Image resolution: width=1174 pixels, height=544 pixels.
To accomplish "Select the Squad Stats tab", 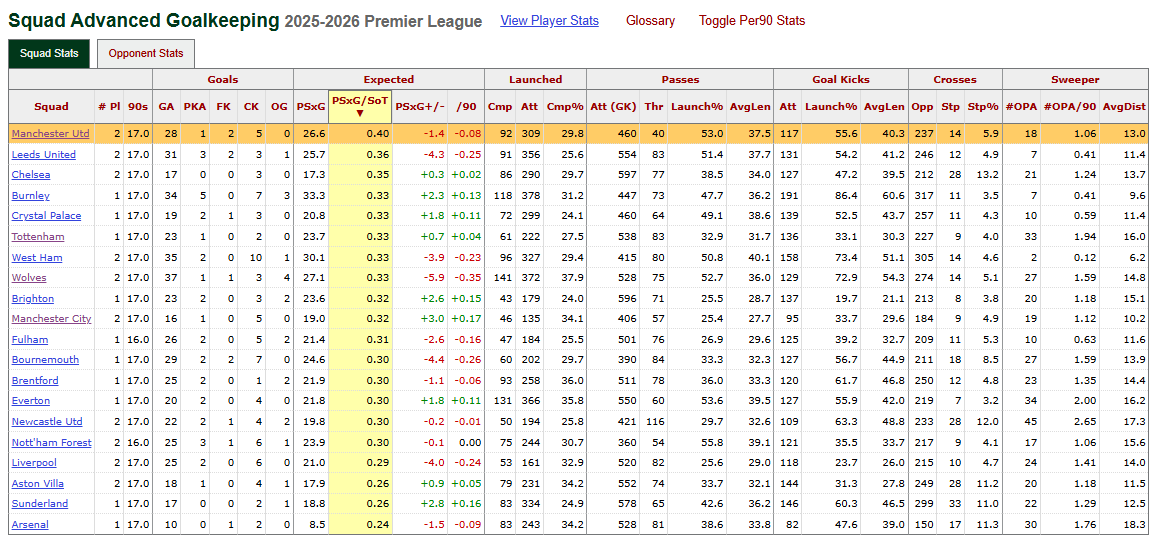I will point(49,54).
